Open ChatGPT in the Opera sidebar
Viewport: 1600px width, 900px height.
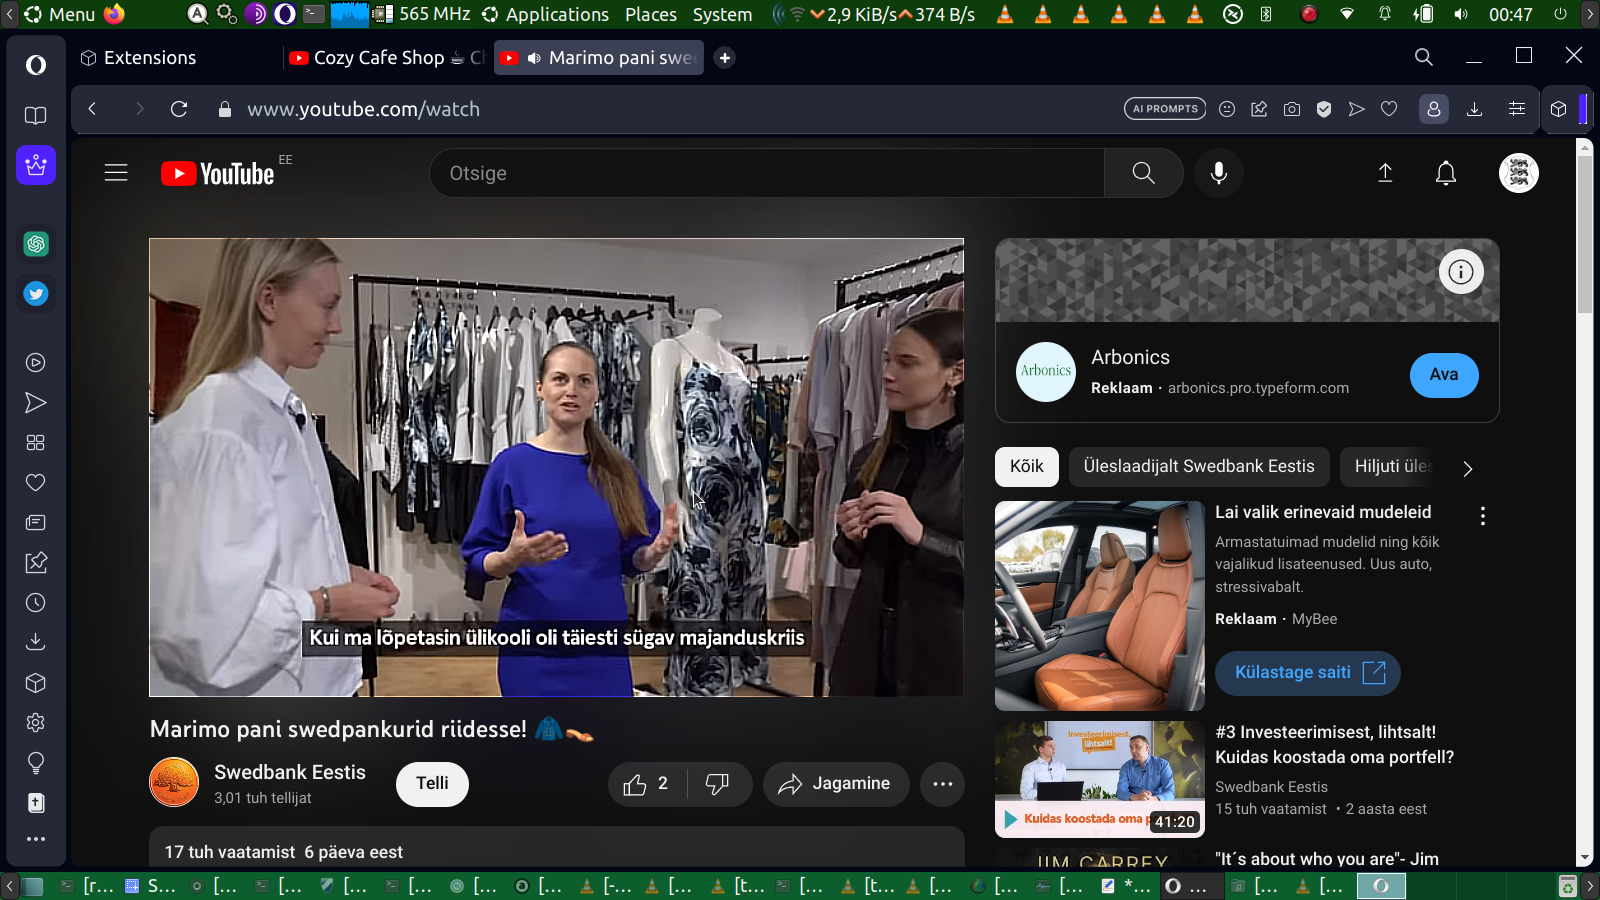click(x=36, y=244)
